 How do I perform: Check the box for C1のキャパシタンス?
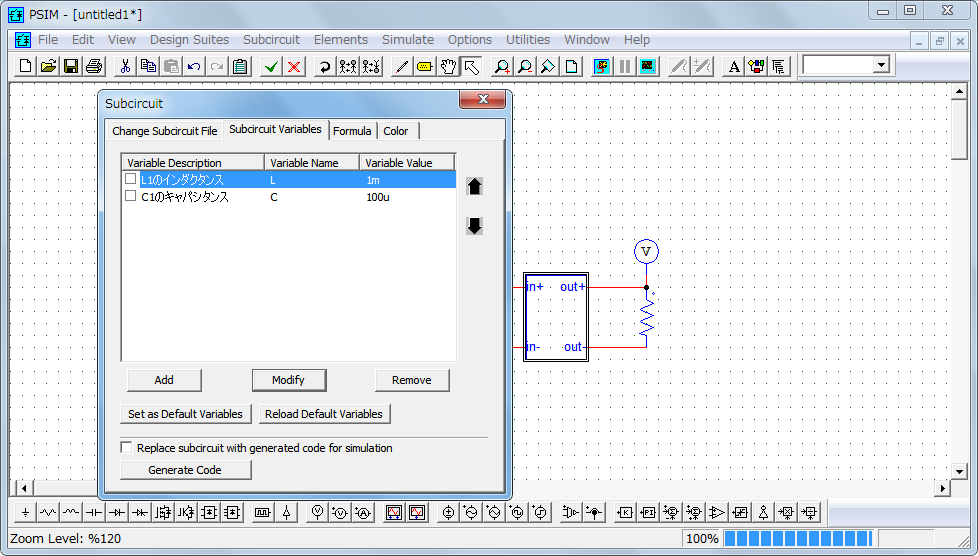130,196
